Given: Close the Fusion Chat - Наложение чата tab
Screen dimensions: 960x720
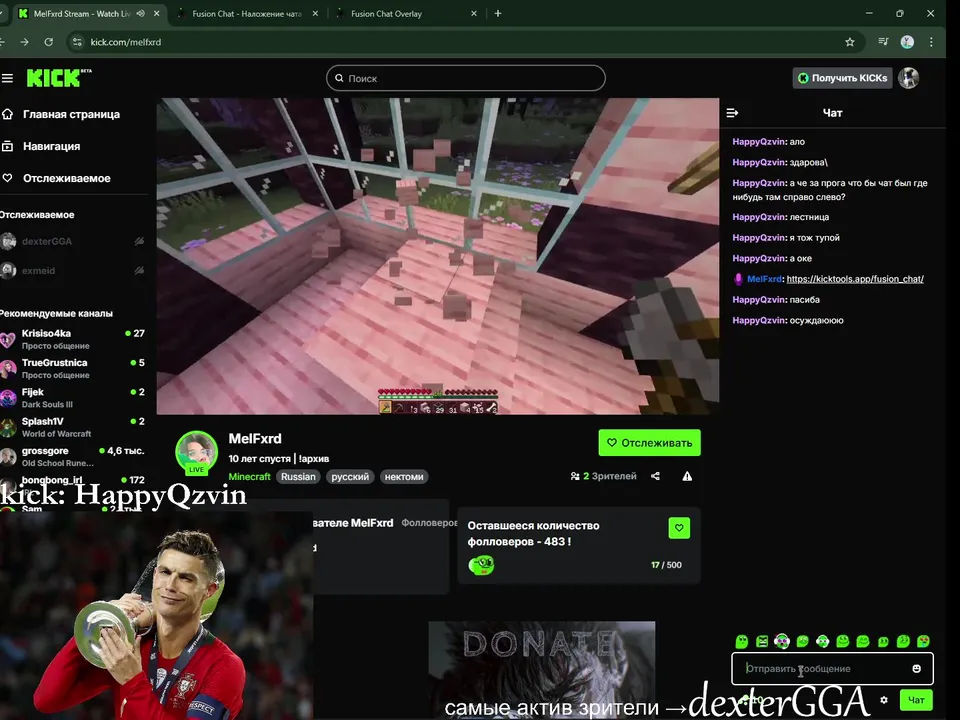Looking at the screenshot, I should [315, 13].
